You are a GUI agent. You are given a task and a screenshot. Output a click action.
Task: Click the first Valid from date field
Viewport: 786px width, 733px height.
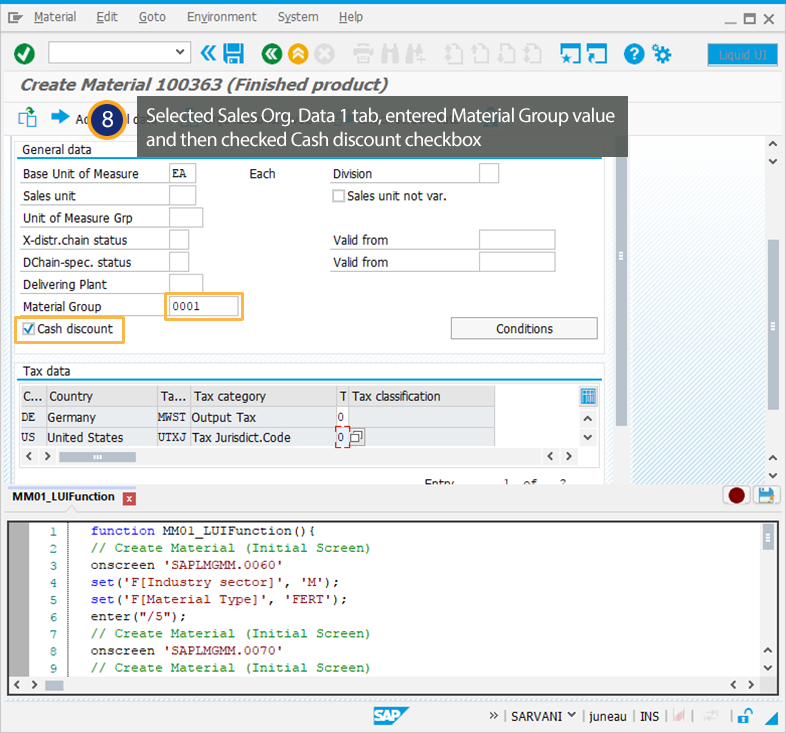point(517,240)
